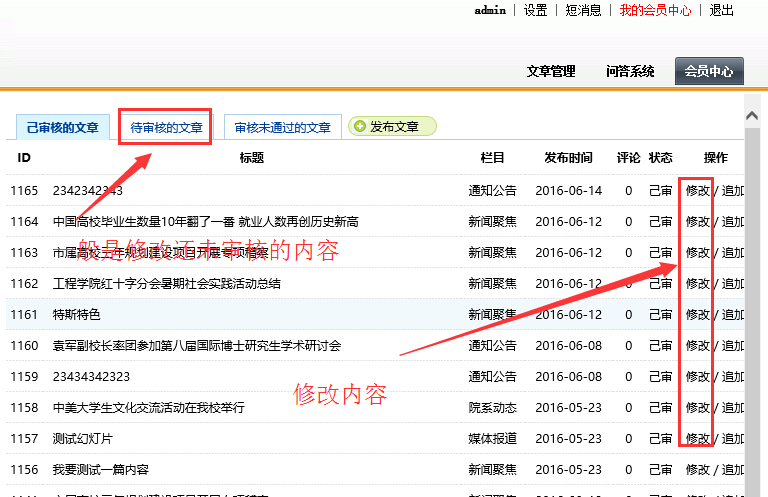Click 会员中心 navigation button
The width and height of the screenshot is (768, 497).
(x=709, y=71)
